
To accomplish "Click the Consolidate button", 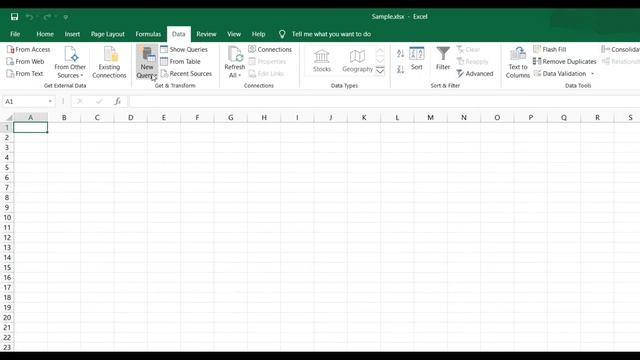I will (620, 49).
